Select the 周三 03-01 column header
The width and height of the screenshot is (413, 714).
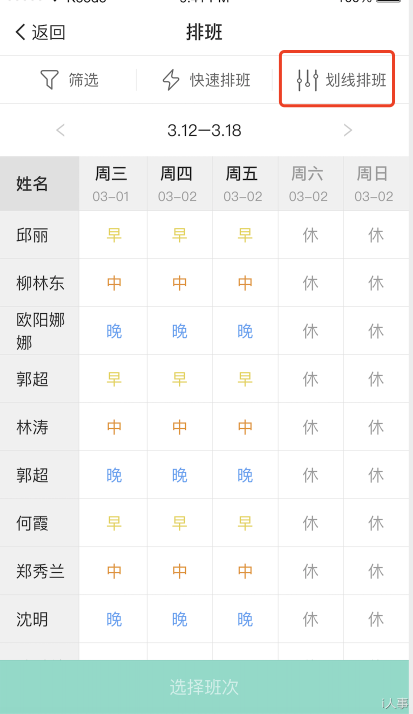pyautogui.click(x=113, y=184)
